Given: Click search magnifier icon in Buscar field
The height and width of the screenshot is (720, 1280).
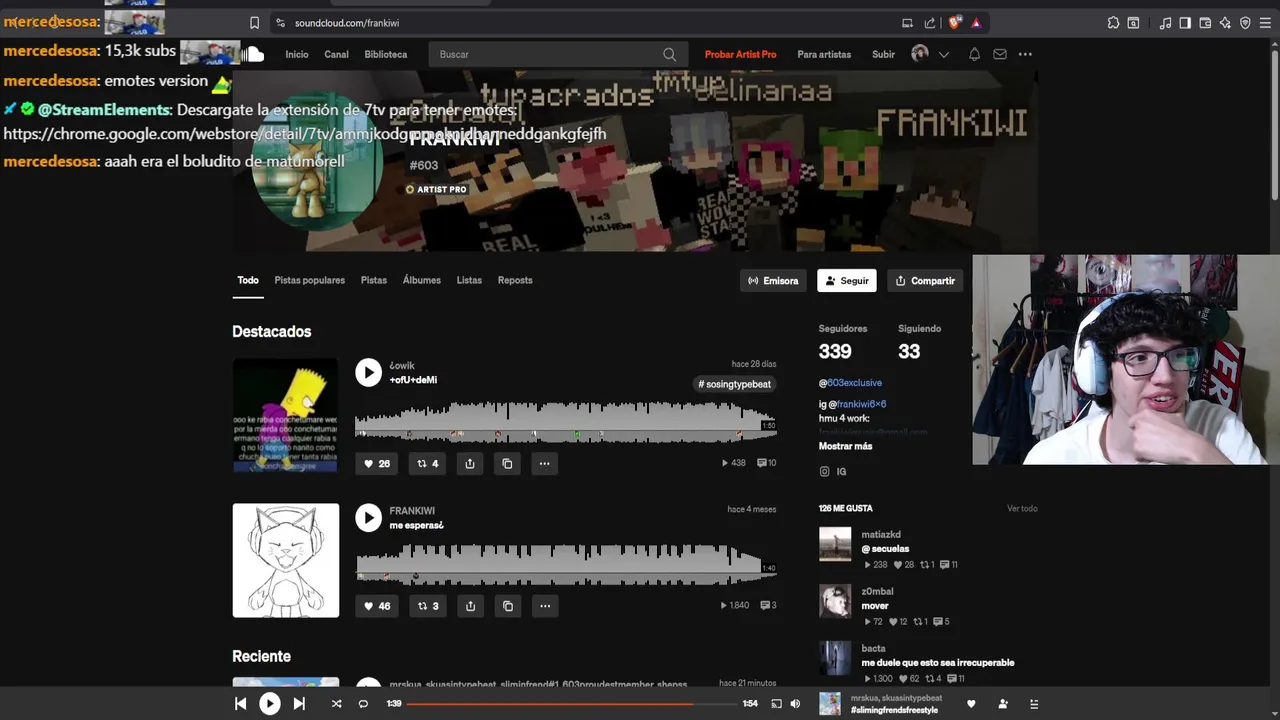Looking at the screenshot, I should [669, 54].
